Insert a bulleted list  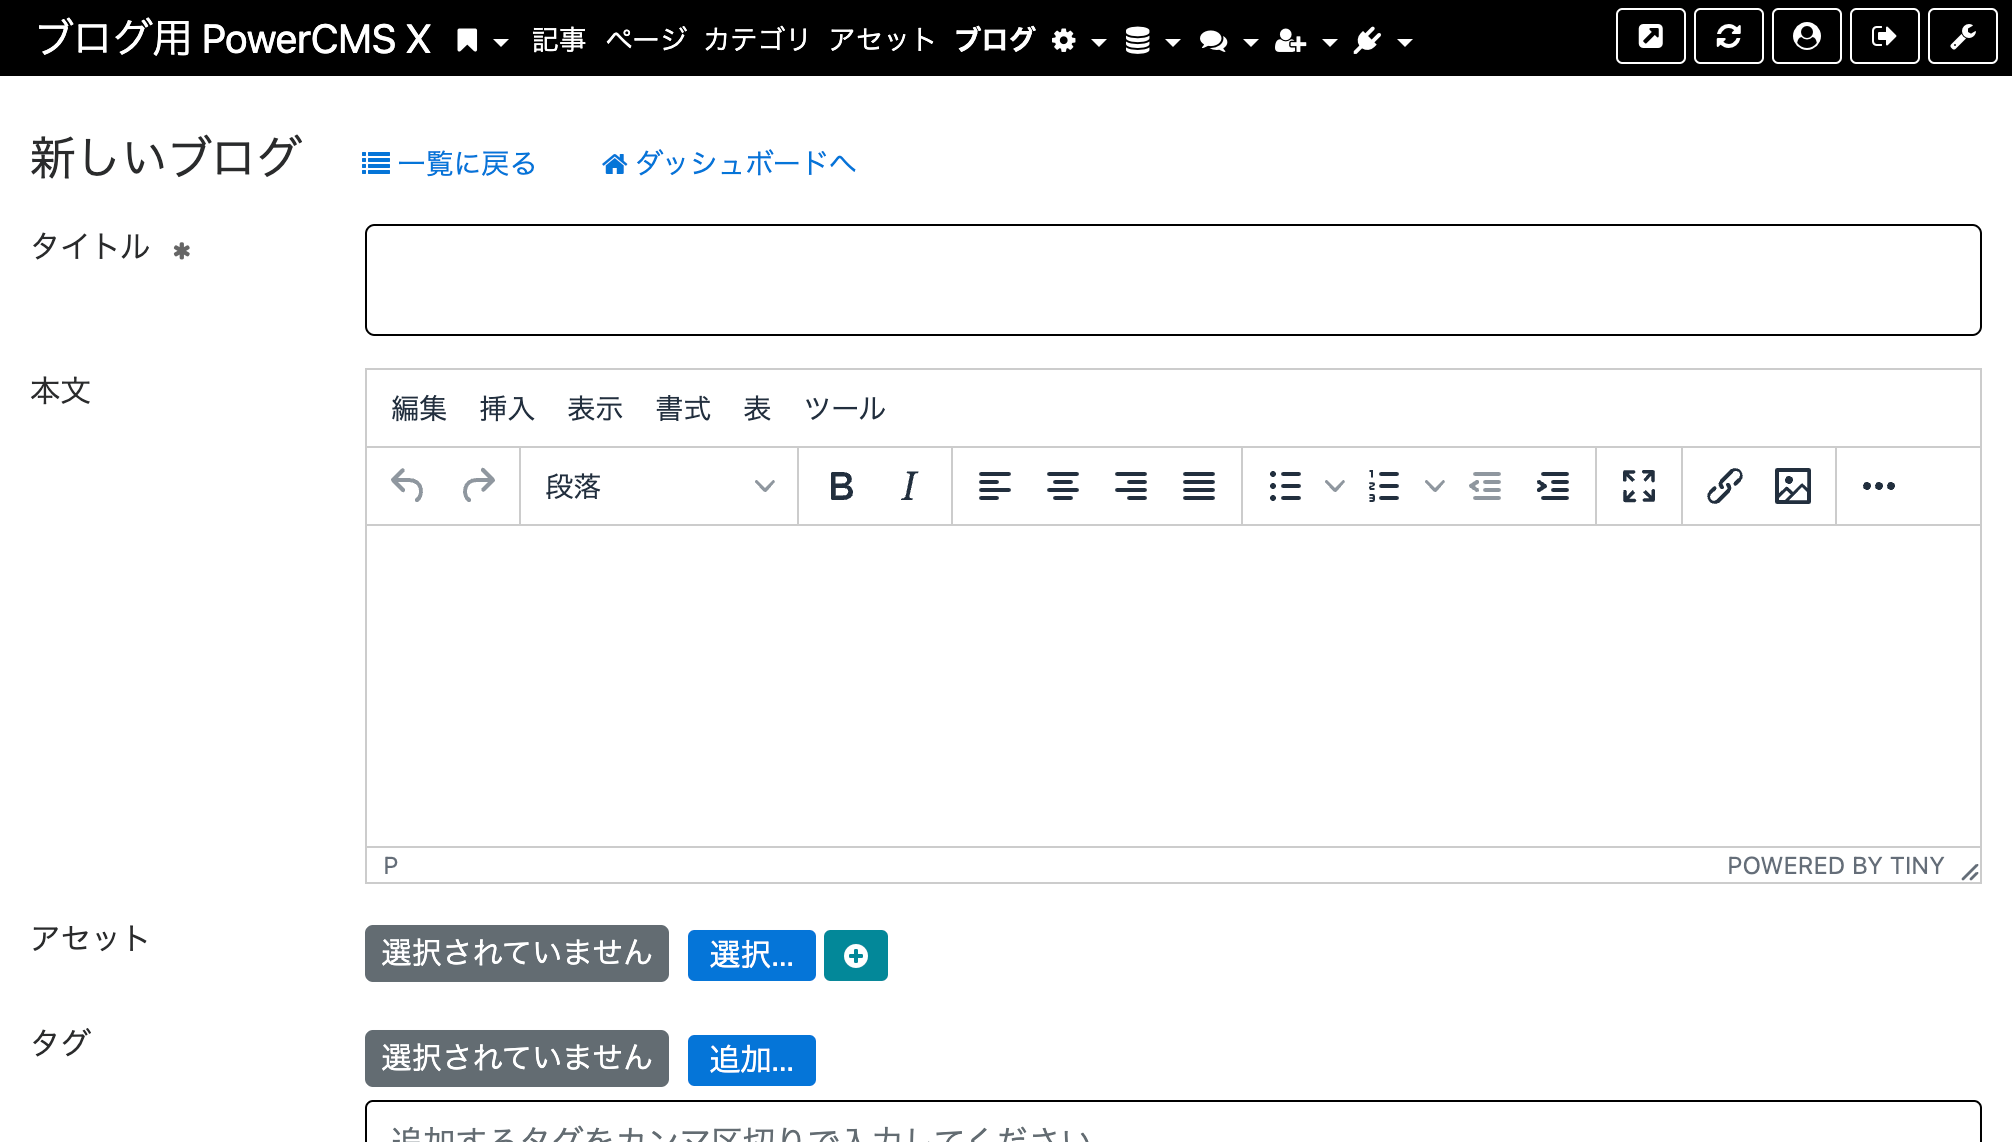pos(1285,486)
